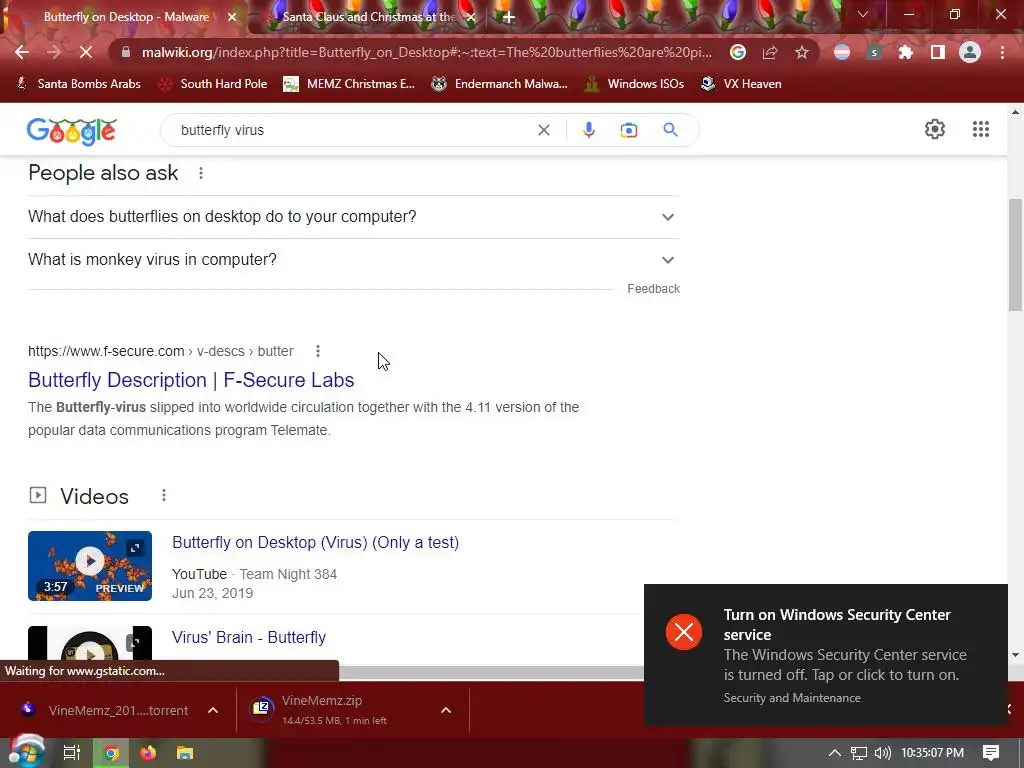Screen dimensions: 1024x768
Task: Bookmark this page with the star icon
Action: tap(802, 52)
